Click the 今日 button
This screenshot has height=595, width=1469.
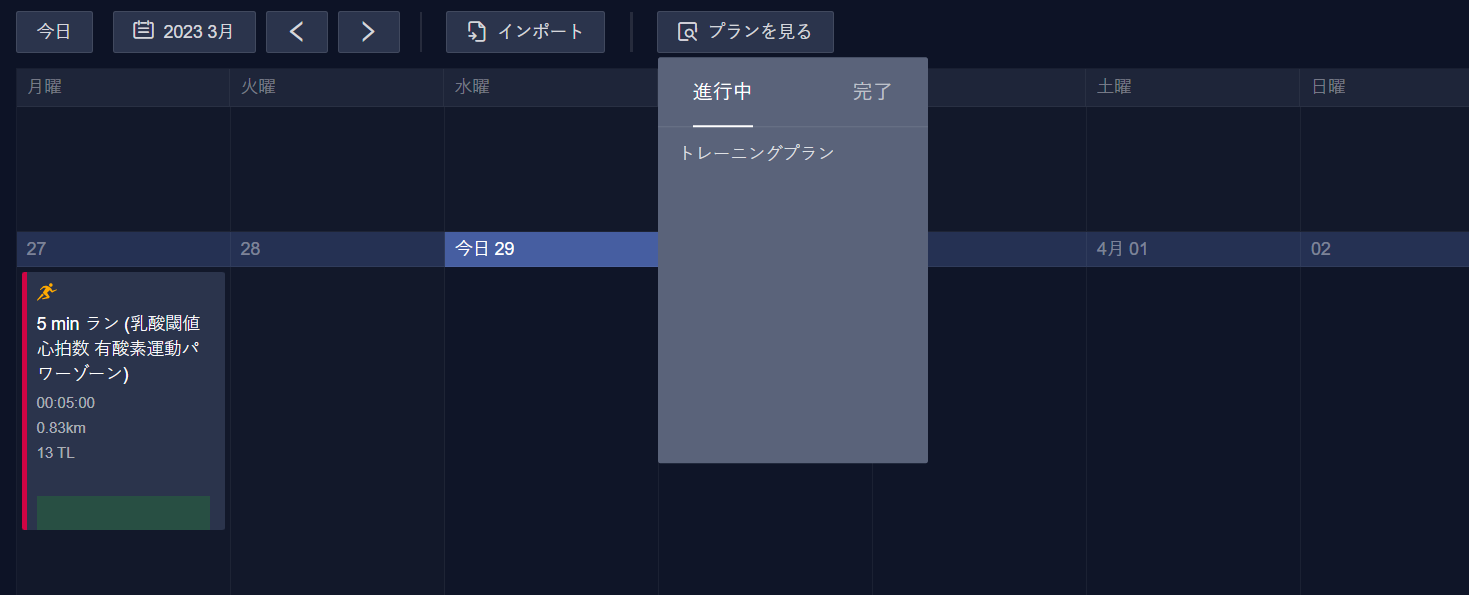click(54, 32)
